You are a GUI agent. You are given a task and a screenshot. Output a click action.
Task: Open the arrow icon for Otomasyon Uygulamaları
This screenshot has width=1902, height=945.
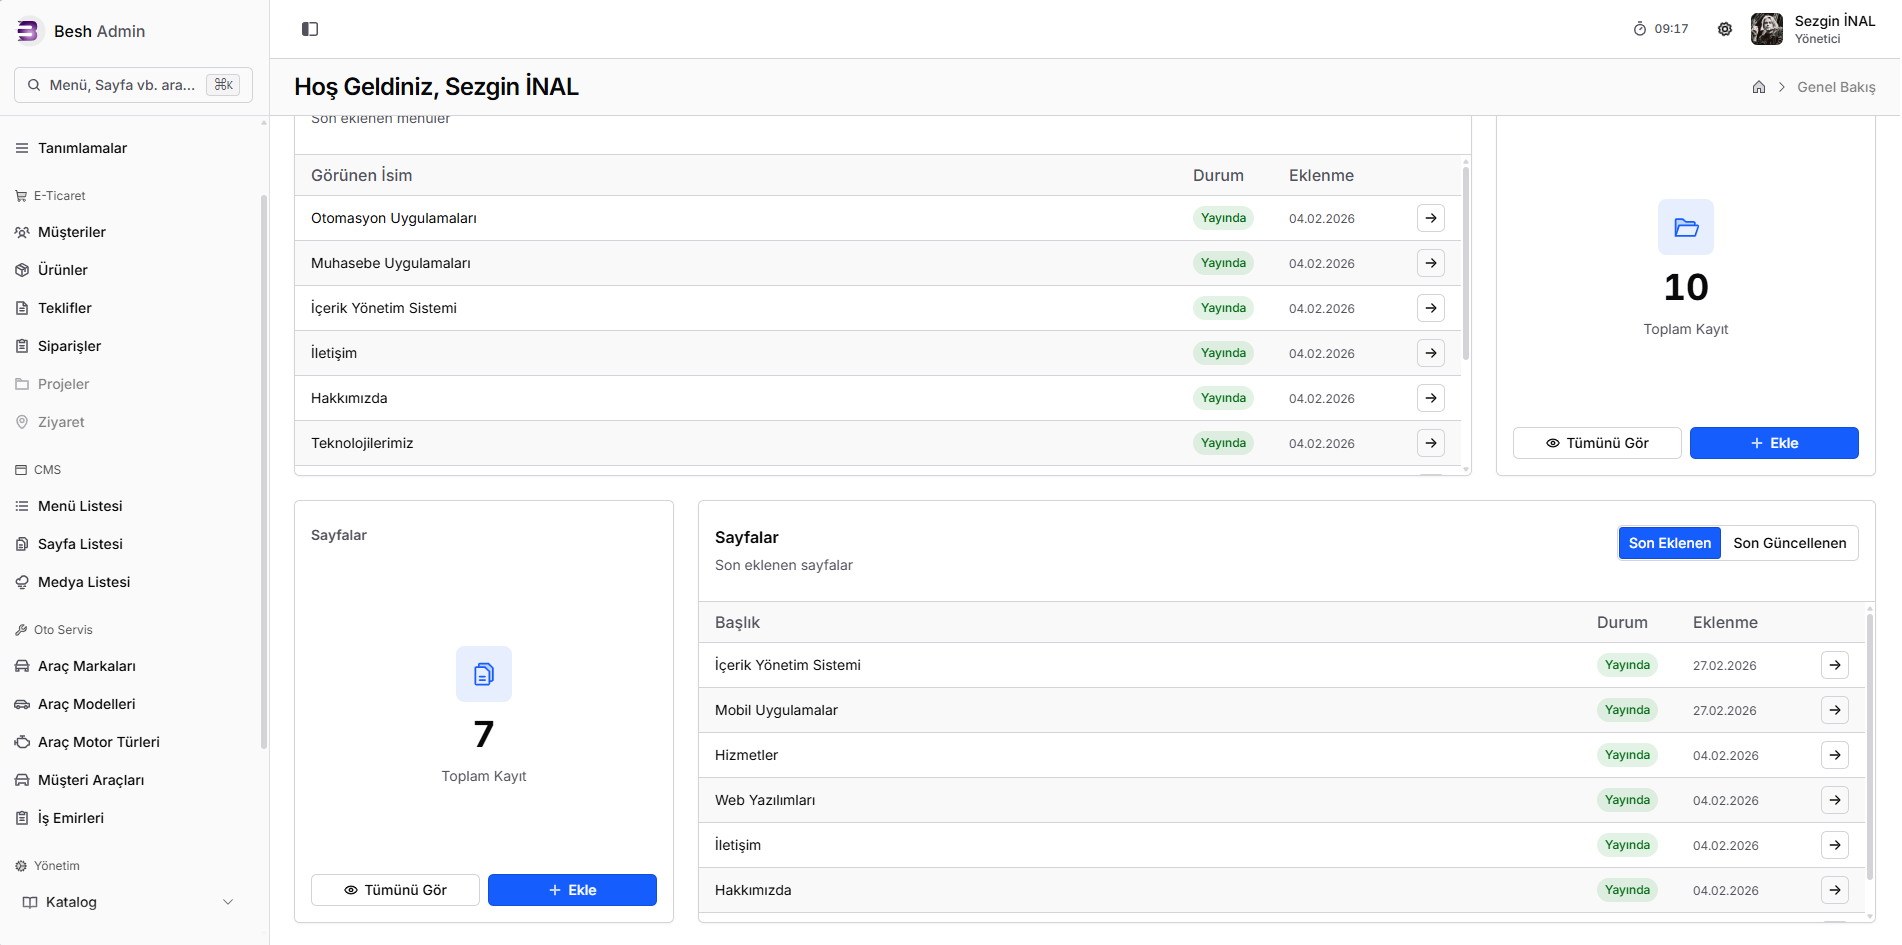coord(1431,218)
